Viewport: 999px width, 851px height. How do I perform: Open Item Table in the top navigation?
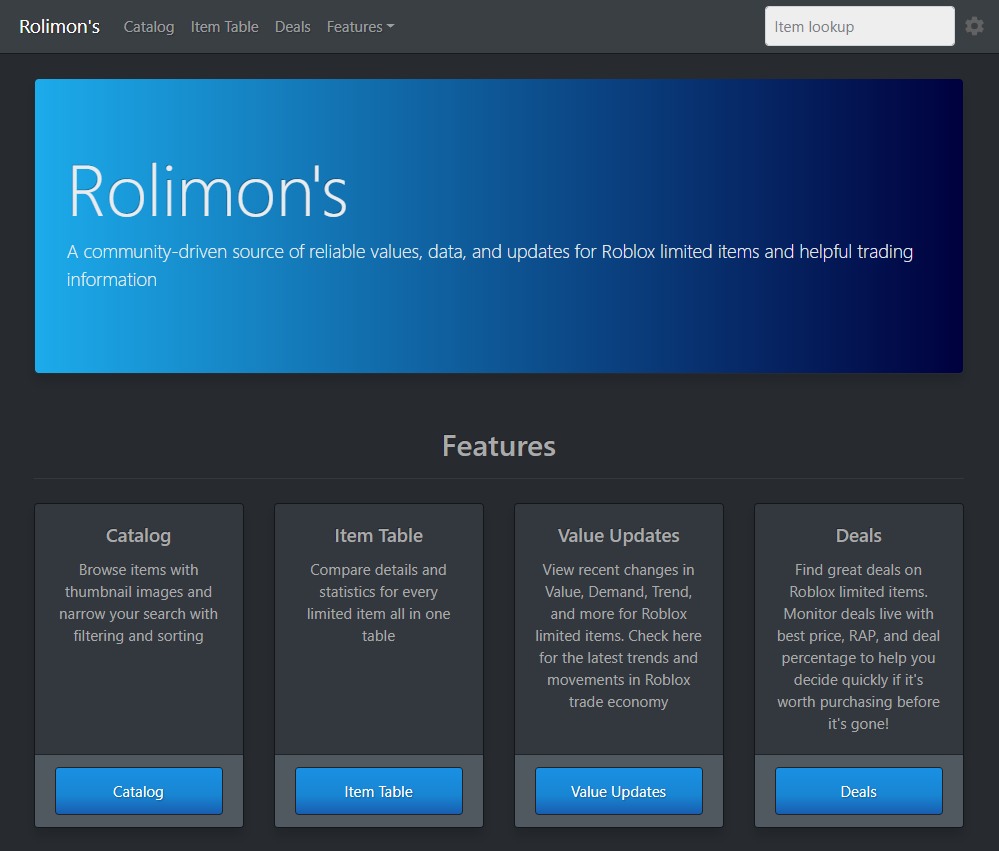click(x=224, y=27)
